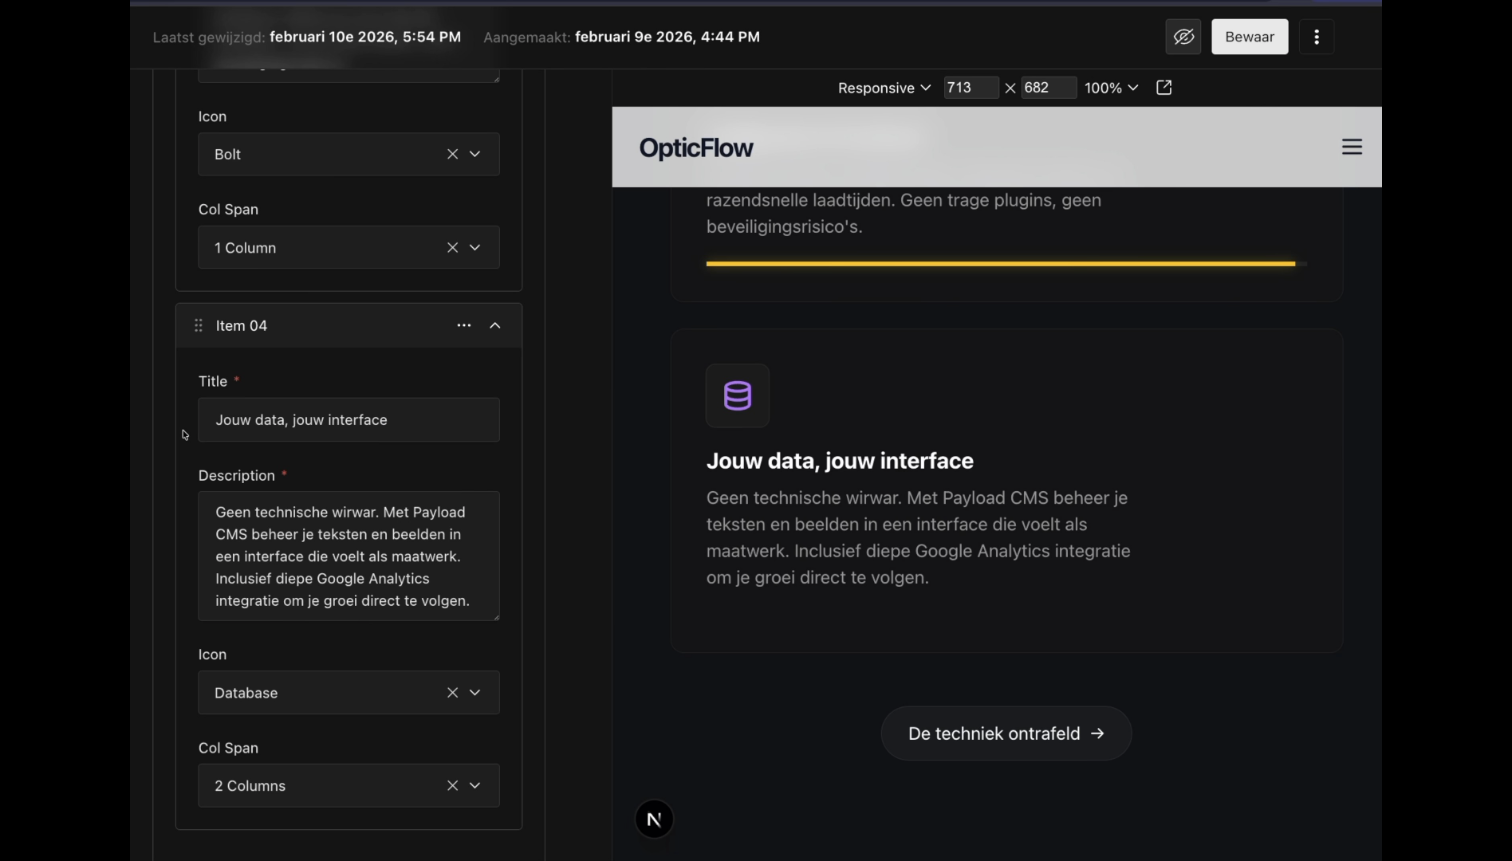The width and height of the screenshot is (1512, 861).
Task: Toggle the live preview eye icon
Action: [x=1183, y=37]
